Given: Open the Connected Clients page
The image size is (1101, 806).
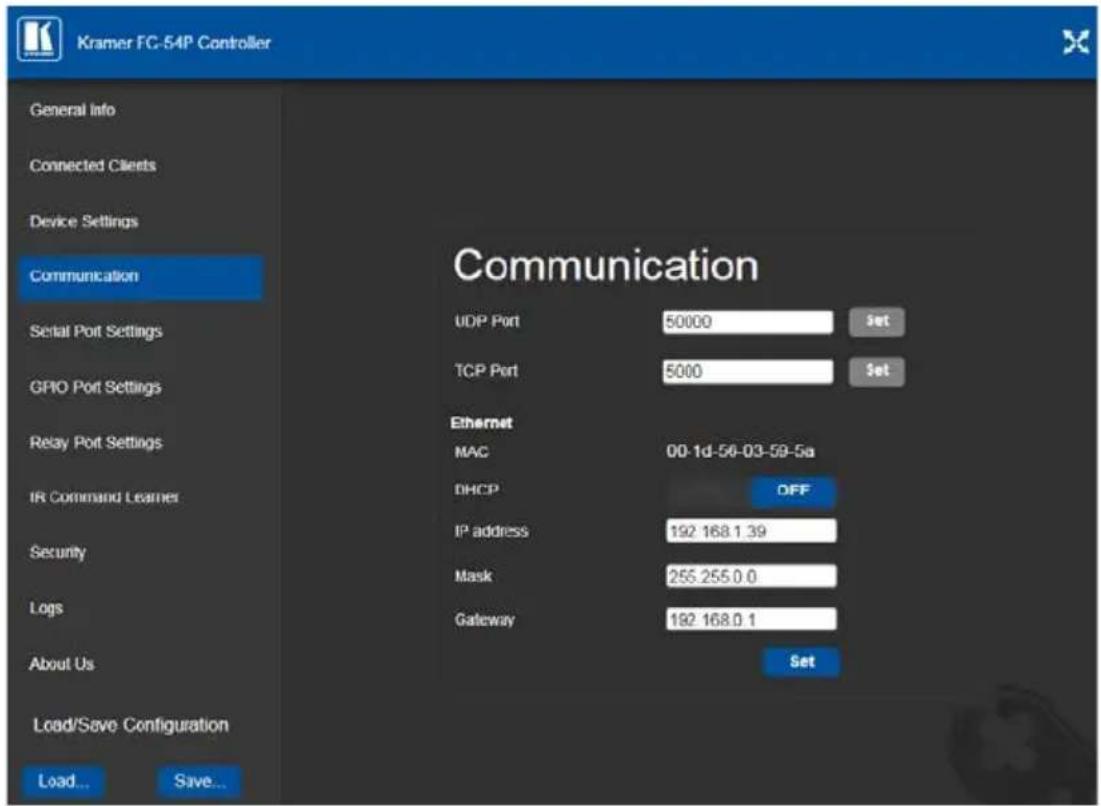Looking at the screenshot, I should click(x=93, y=166).
